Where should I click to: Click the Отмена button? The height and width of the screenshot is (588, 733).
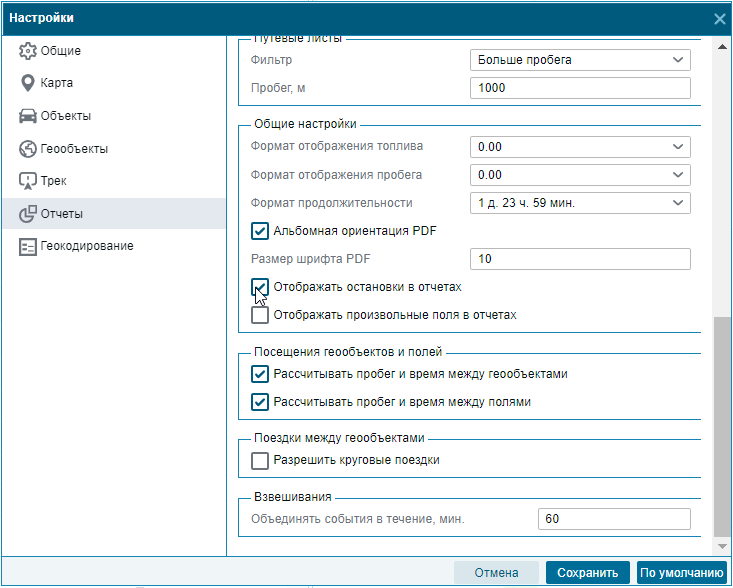[x=496, y=573]
